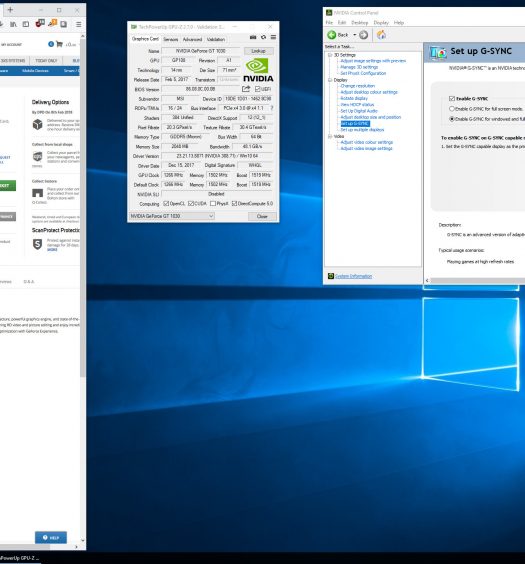Viewport: 525px width, 564px height.
Task: Toggle the DirectCompute 5.0 checkbox
Action: click(x=234, y=204)
